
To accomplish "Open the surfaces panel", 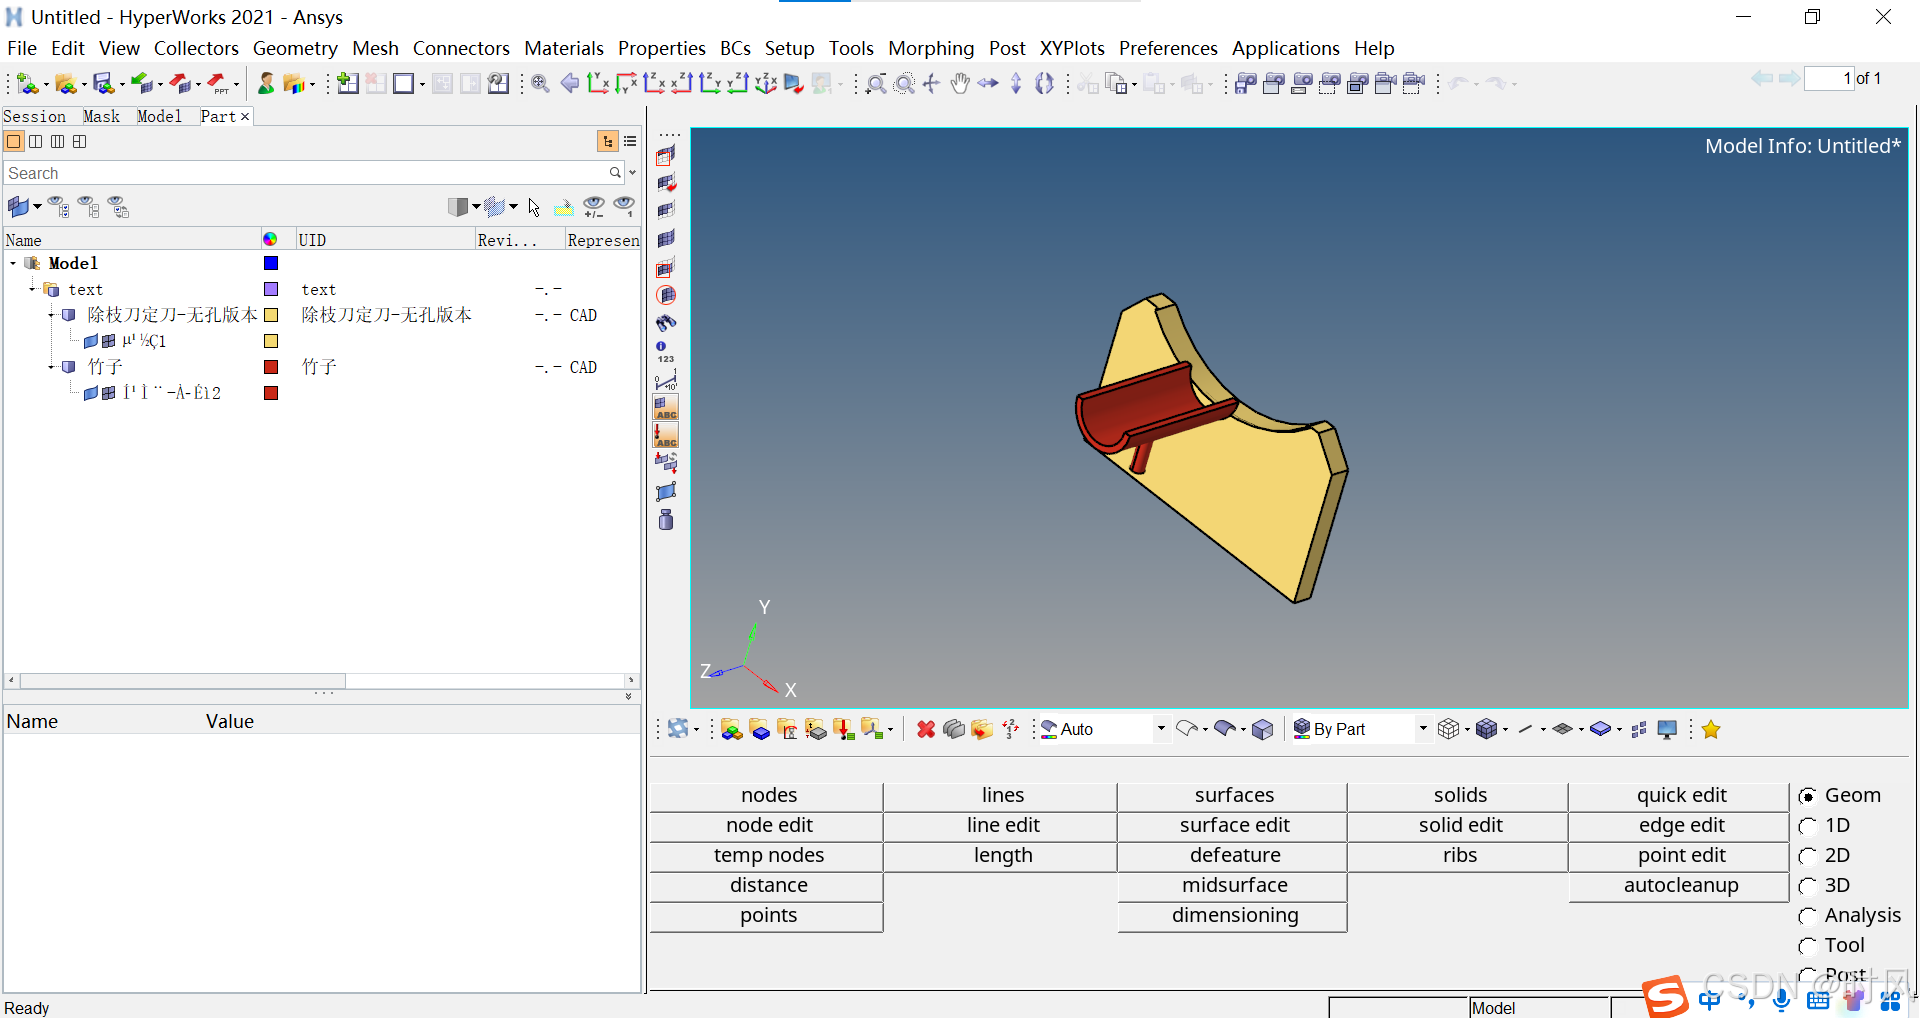I will (x=1233, y=796).
